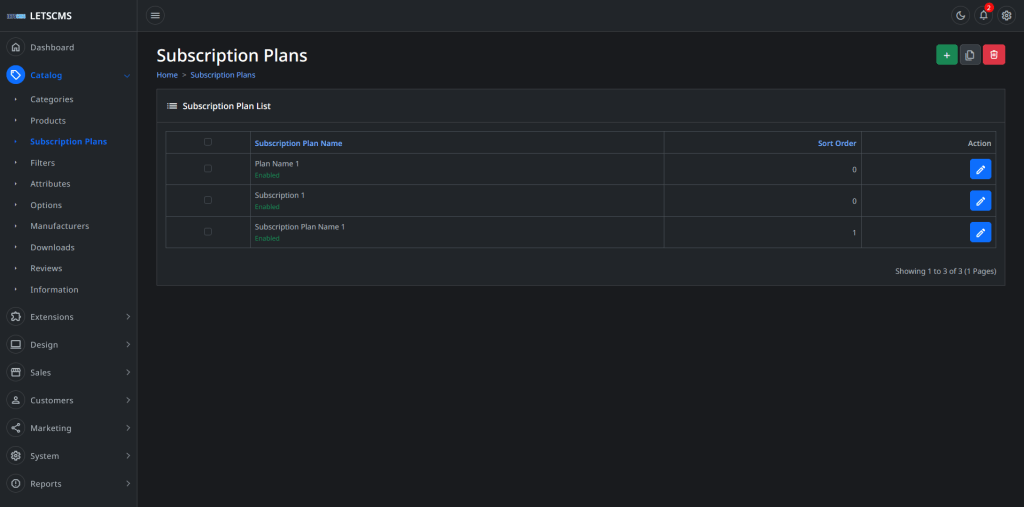Screen dimensions: 1024x507
Task: Open Products in the Catalog submenu
Action: [x=48, y=121]
